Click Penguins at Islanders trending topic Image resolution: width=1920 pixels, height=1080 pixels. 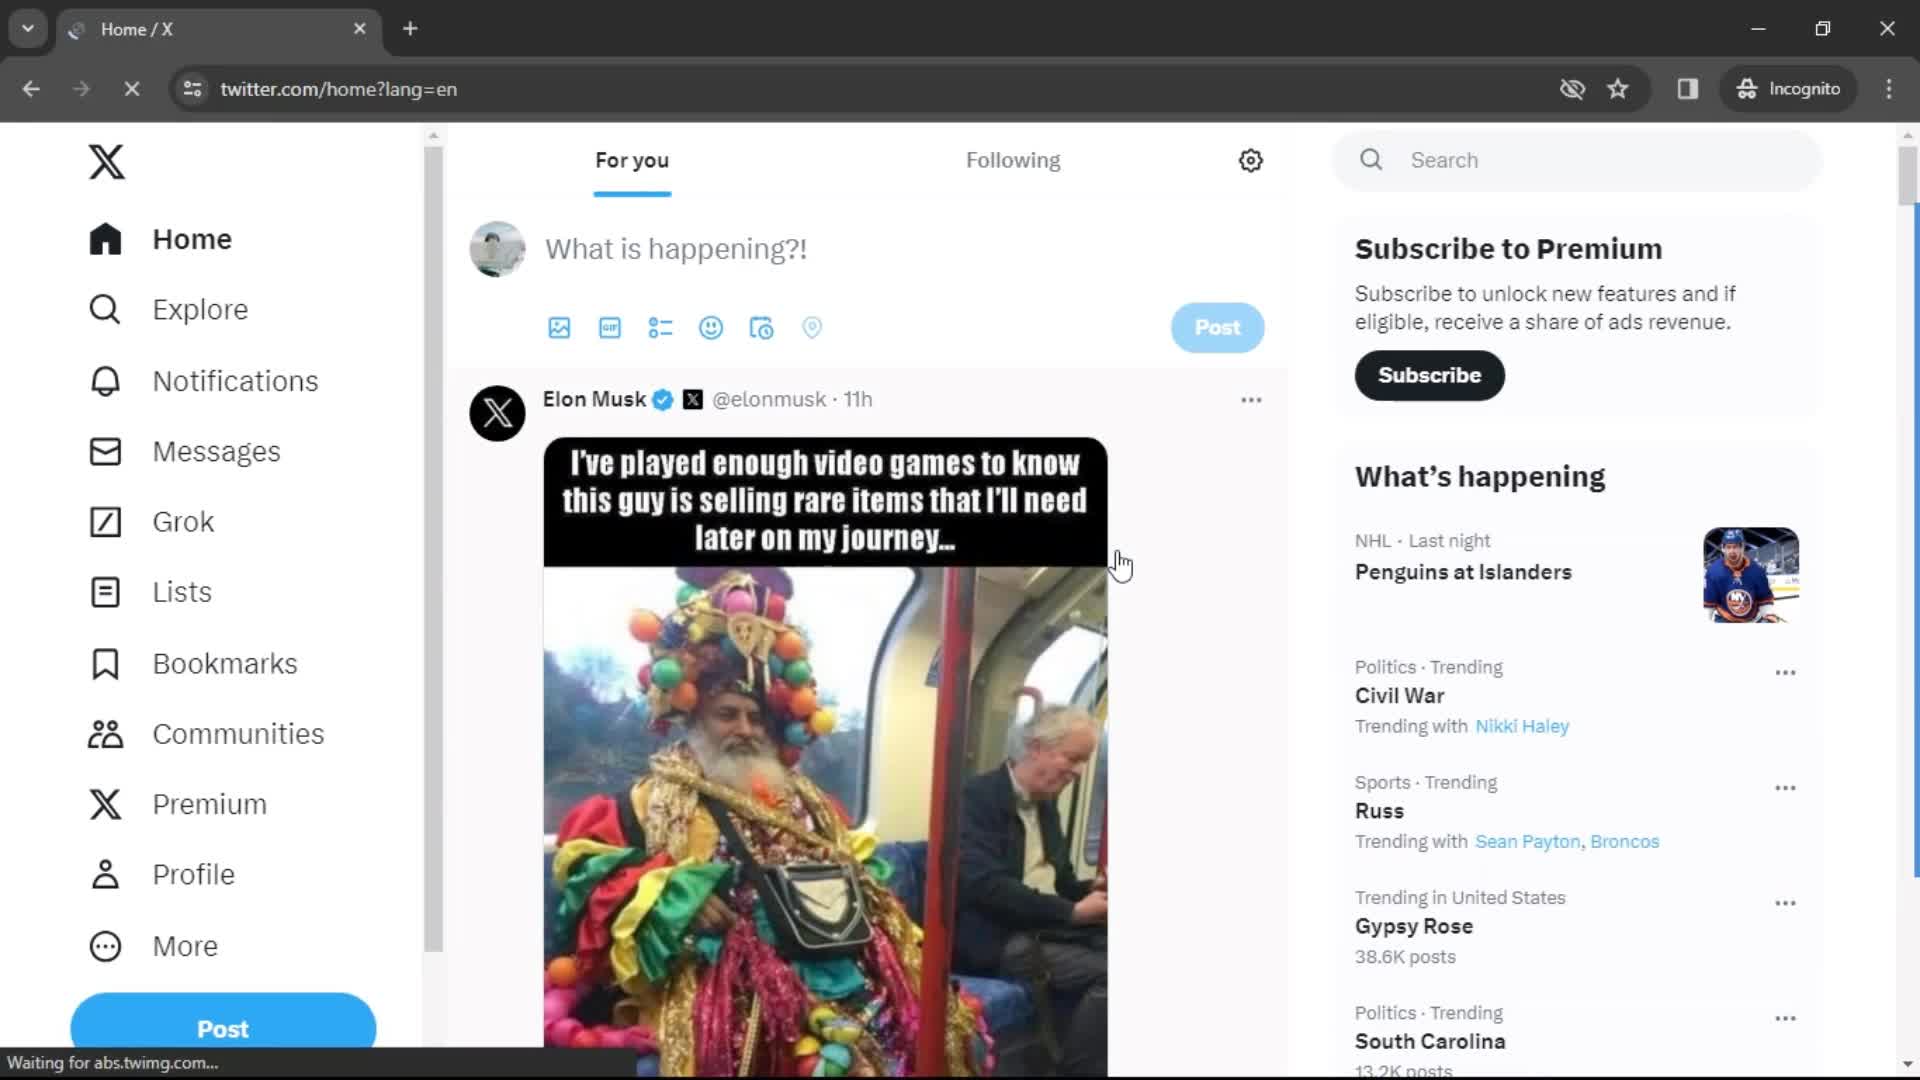click(x=1462, y=571)
